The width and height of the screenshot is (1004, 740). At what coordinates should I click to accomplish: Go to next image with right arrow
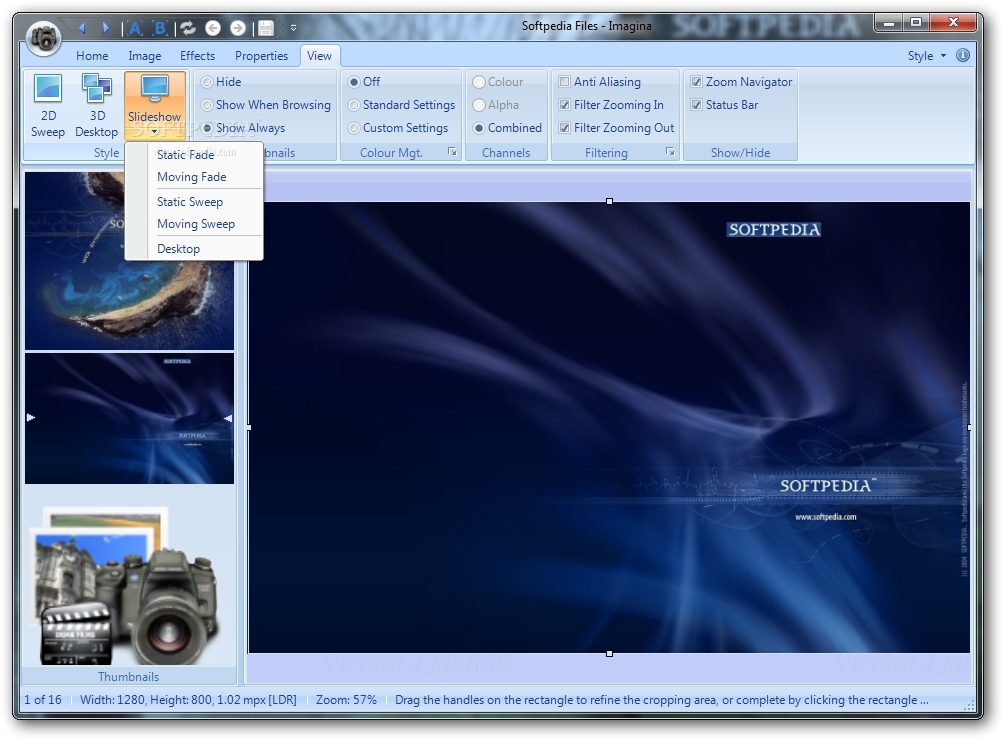(106, 28)
